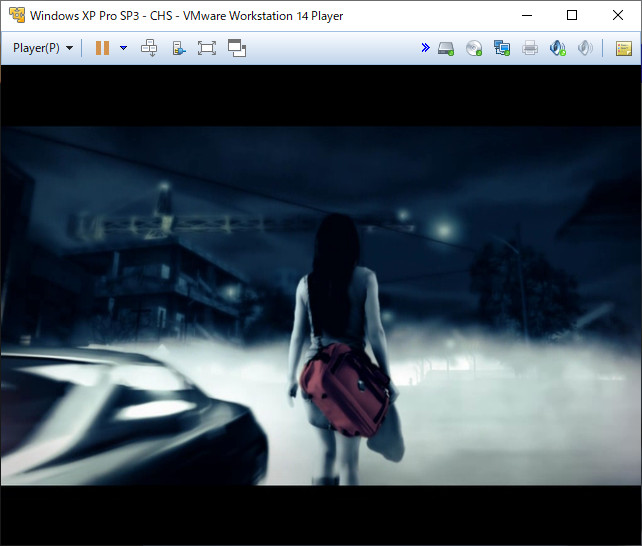Viewport: 642px width, 546px height.
Task: Toggle the network adapter connection
Action: [502, 48]
